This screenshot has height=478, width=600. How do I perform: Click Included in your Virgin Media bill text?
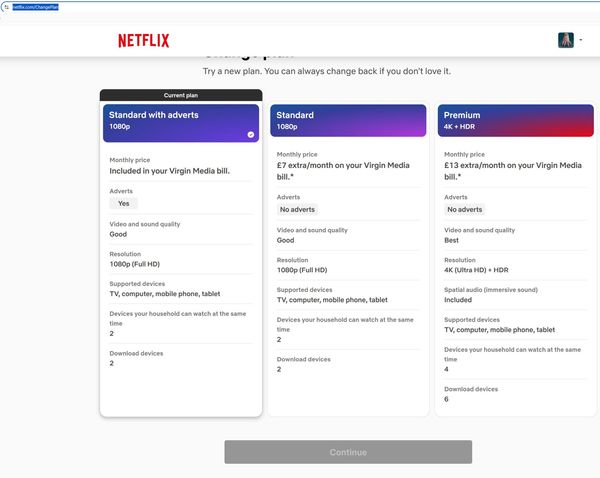coord(170,171)
